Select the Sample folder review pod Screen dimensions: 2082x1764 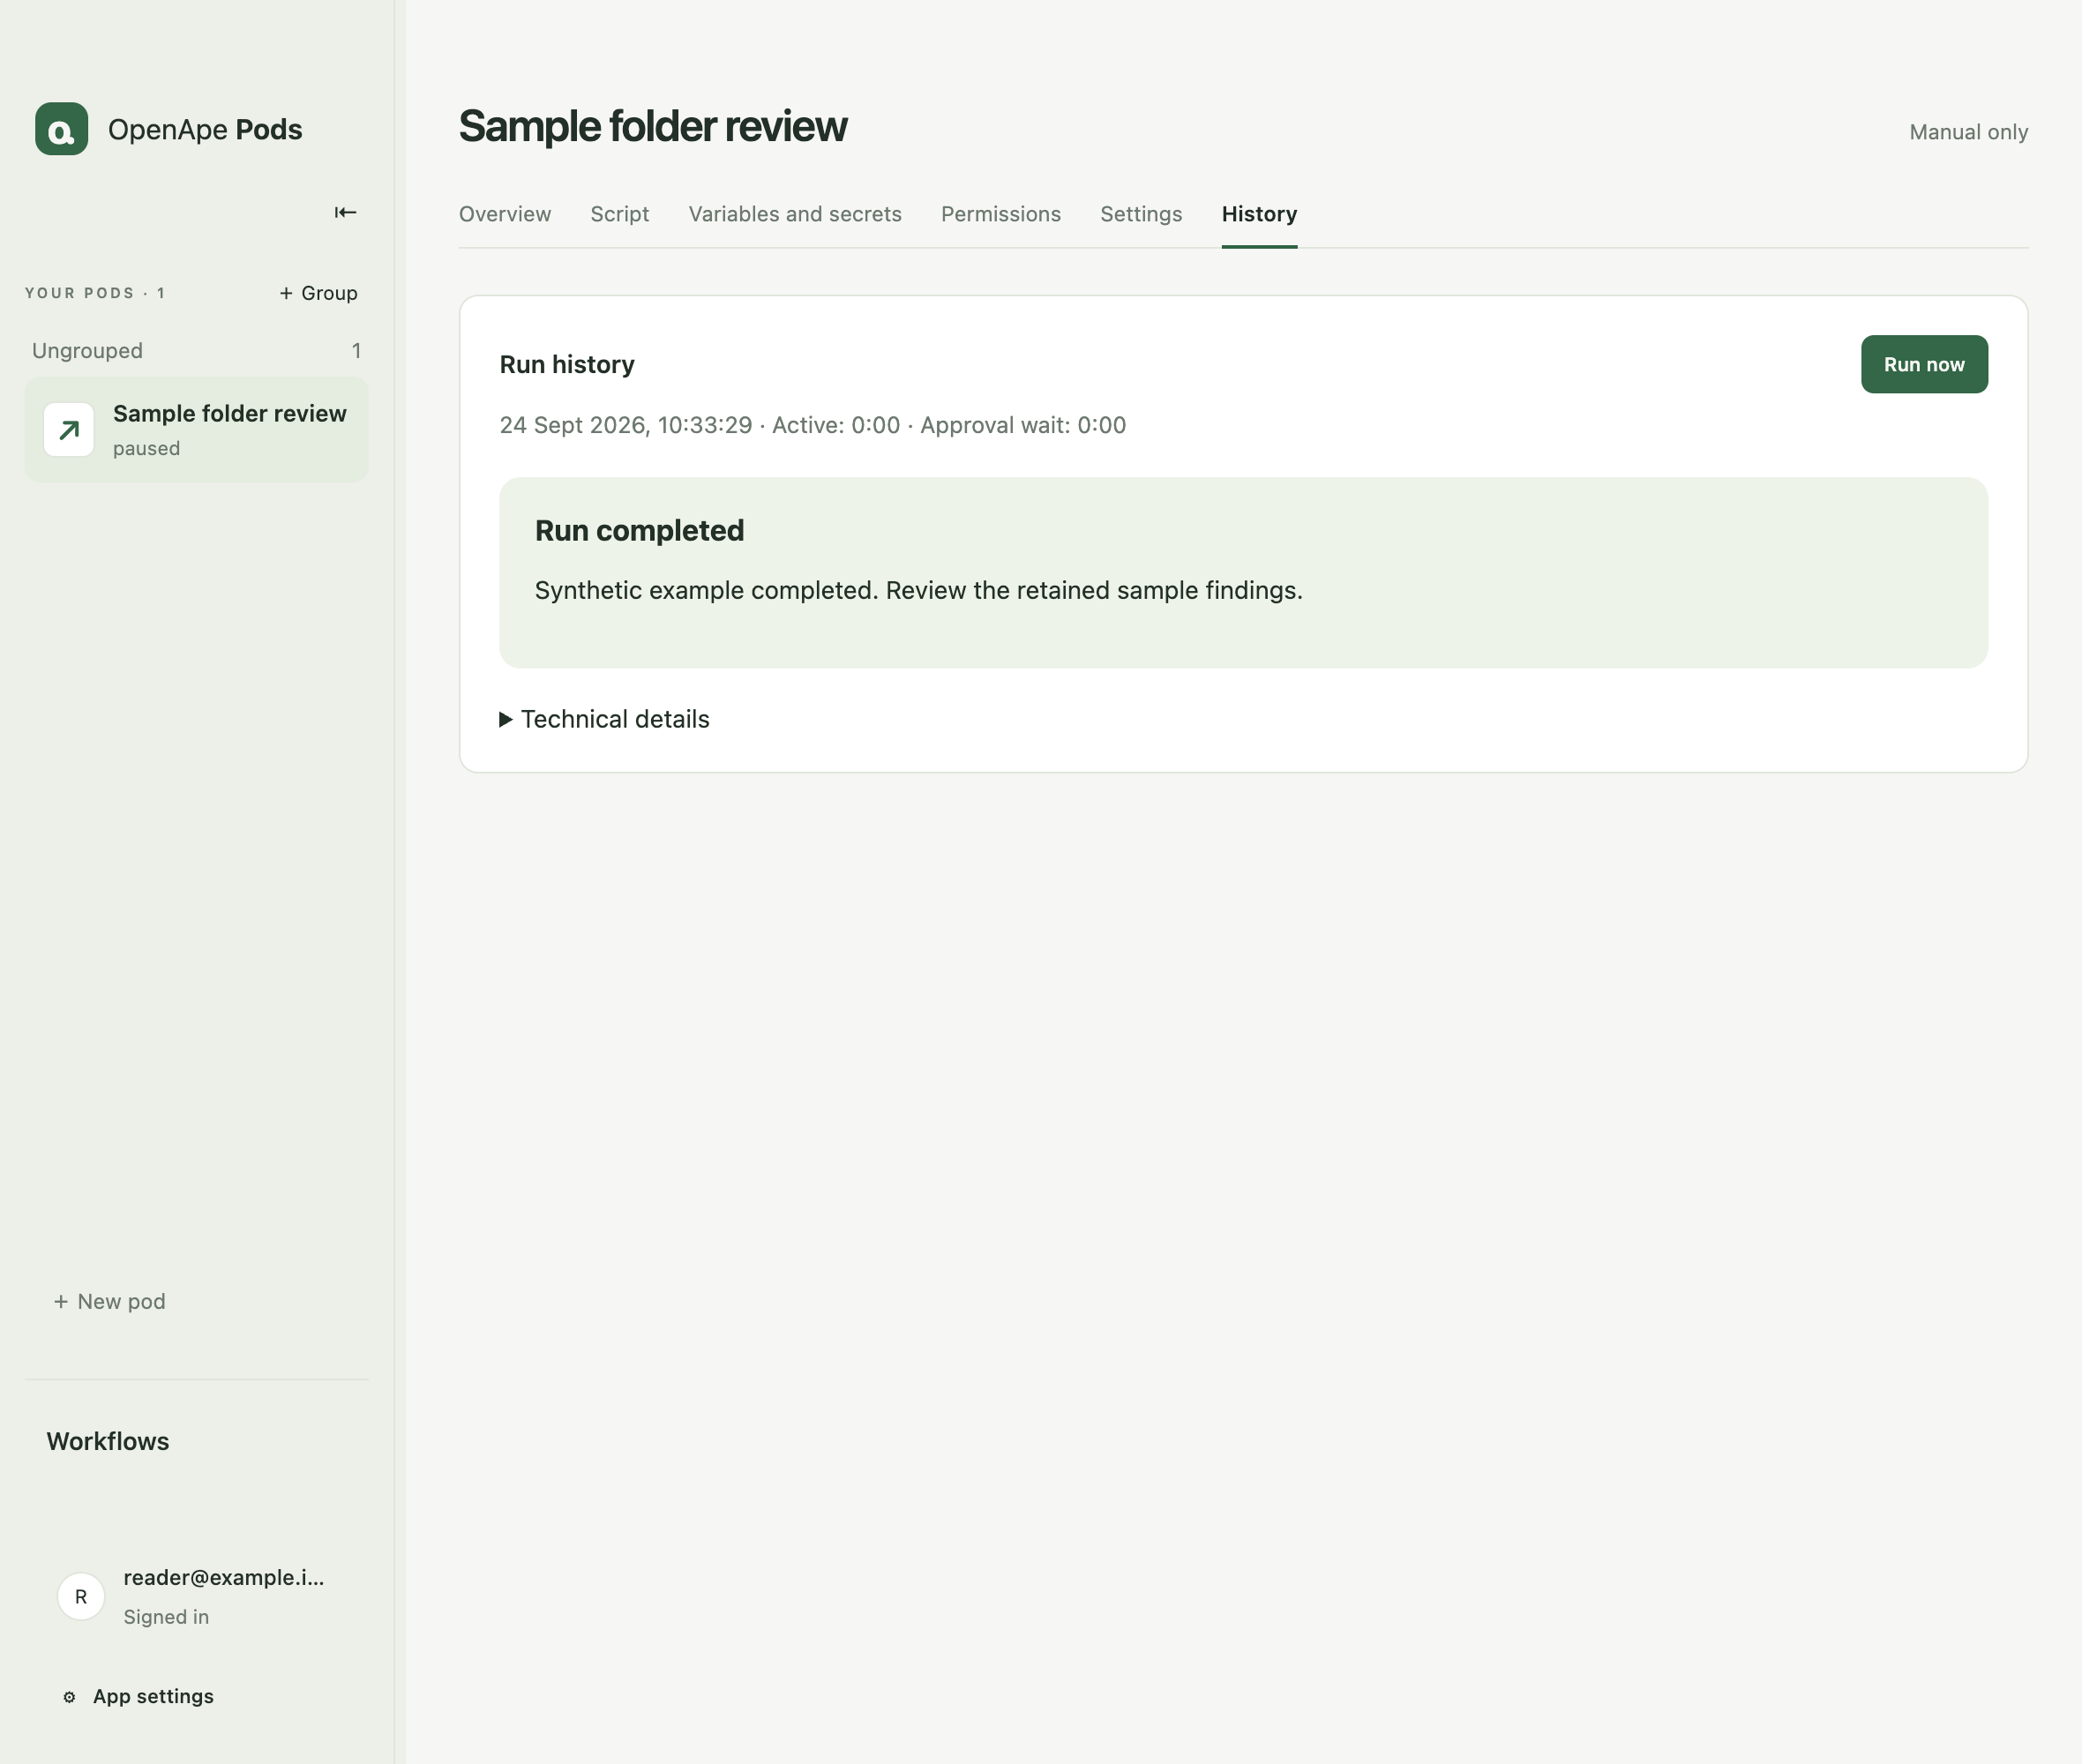click(196, 430)
